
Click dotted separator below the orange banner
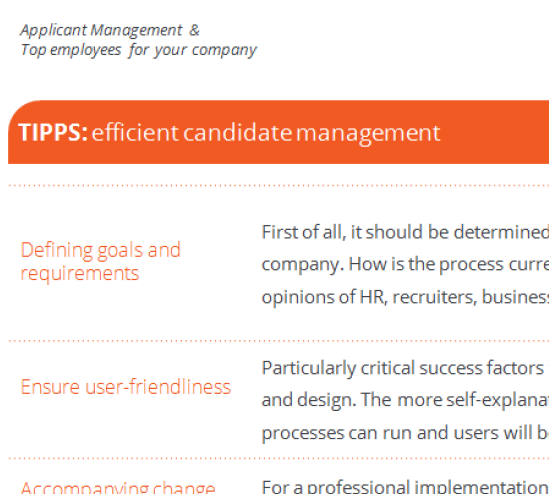tap(279, 186)
